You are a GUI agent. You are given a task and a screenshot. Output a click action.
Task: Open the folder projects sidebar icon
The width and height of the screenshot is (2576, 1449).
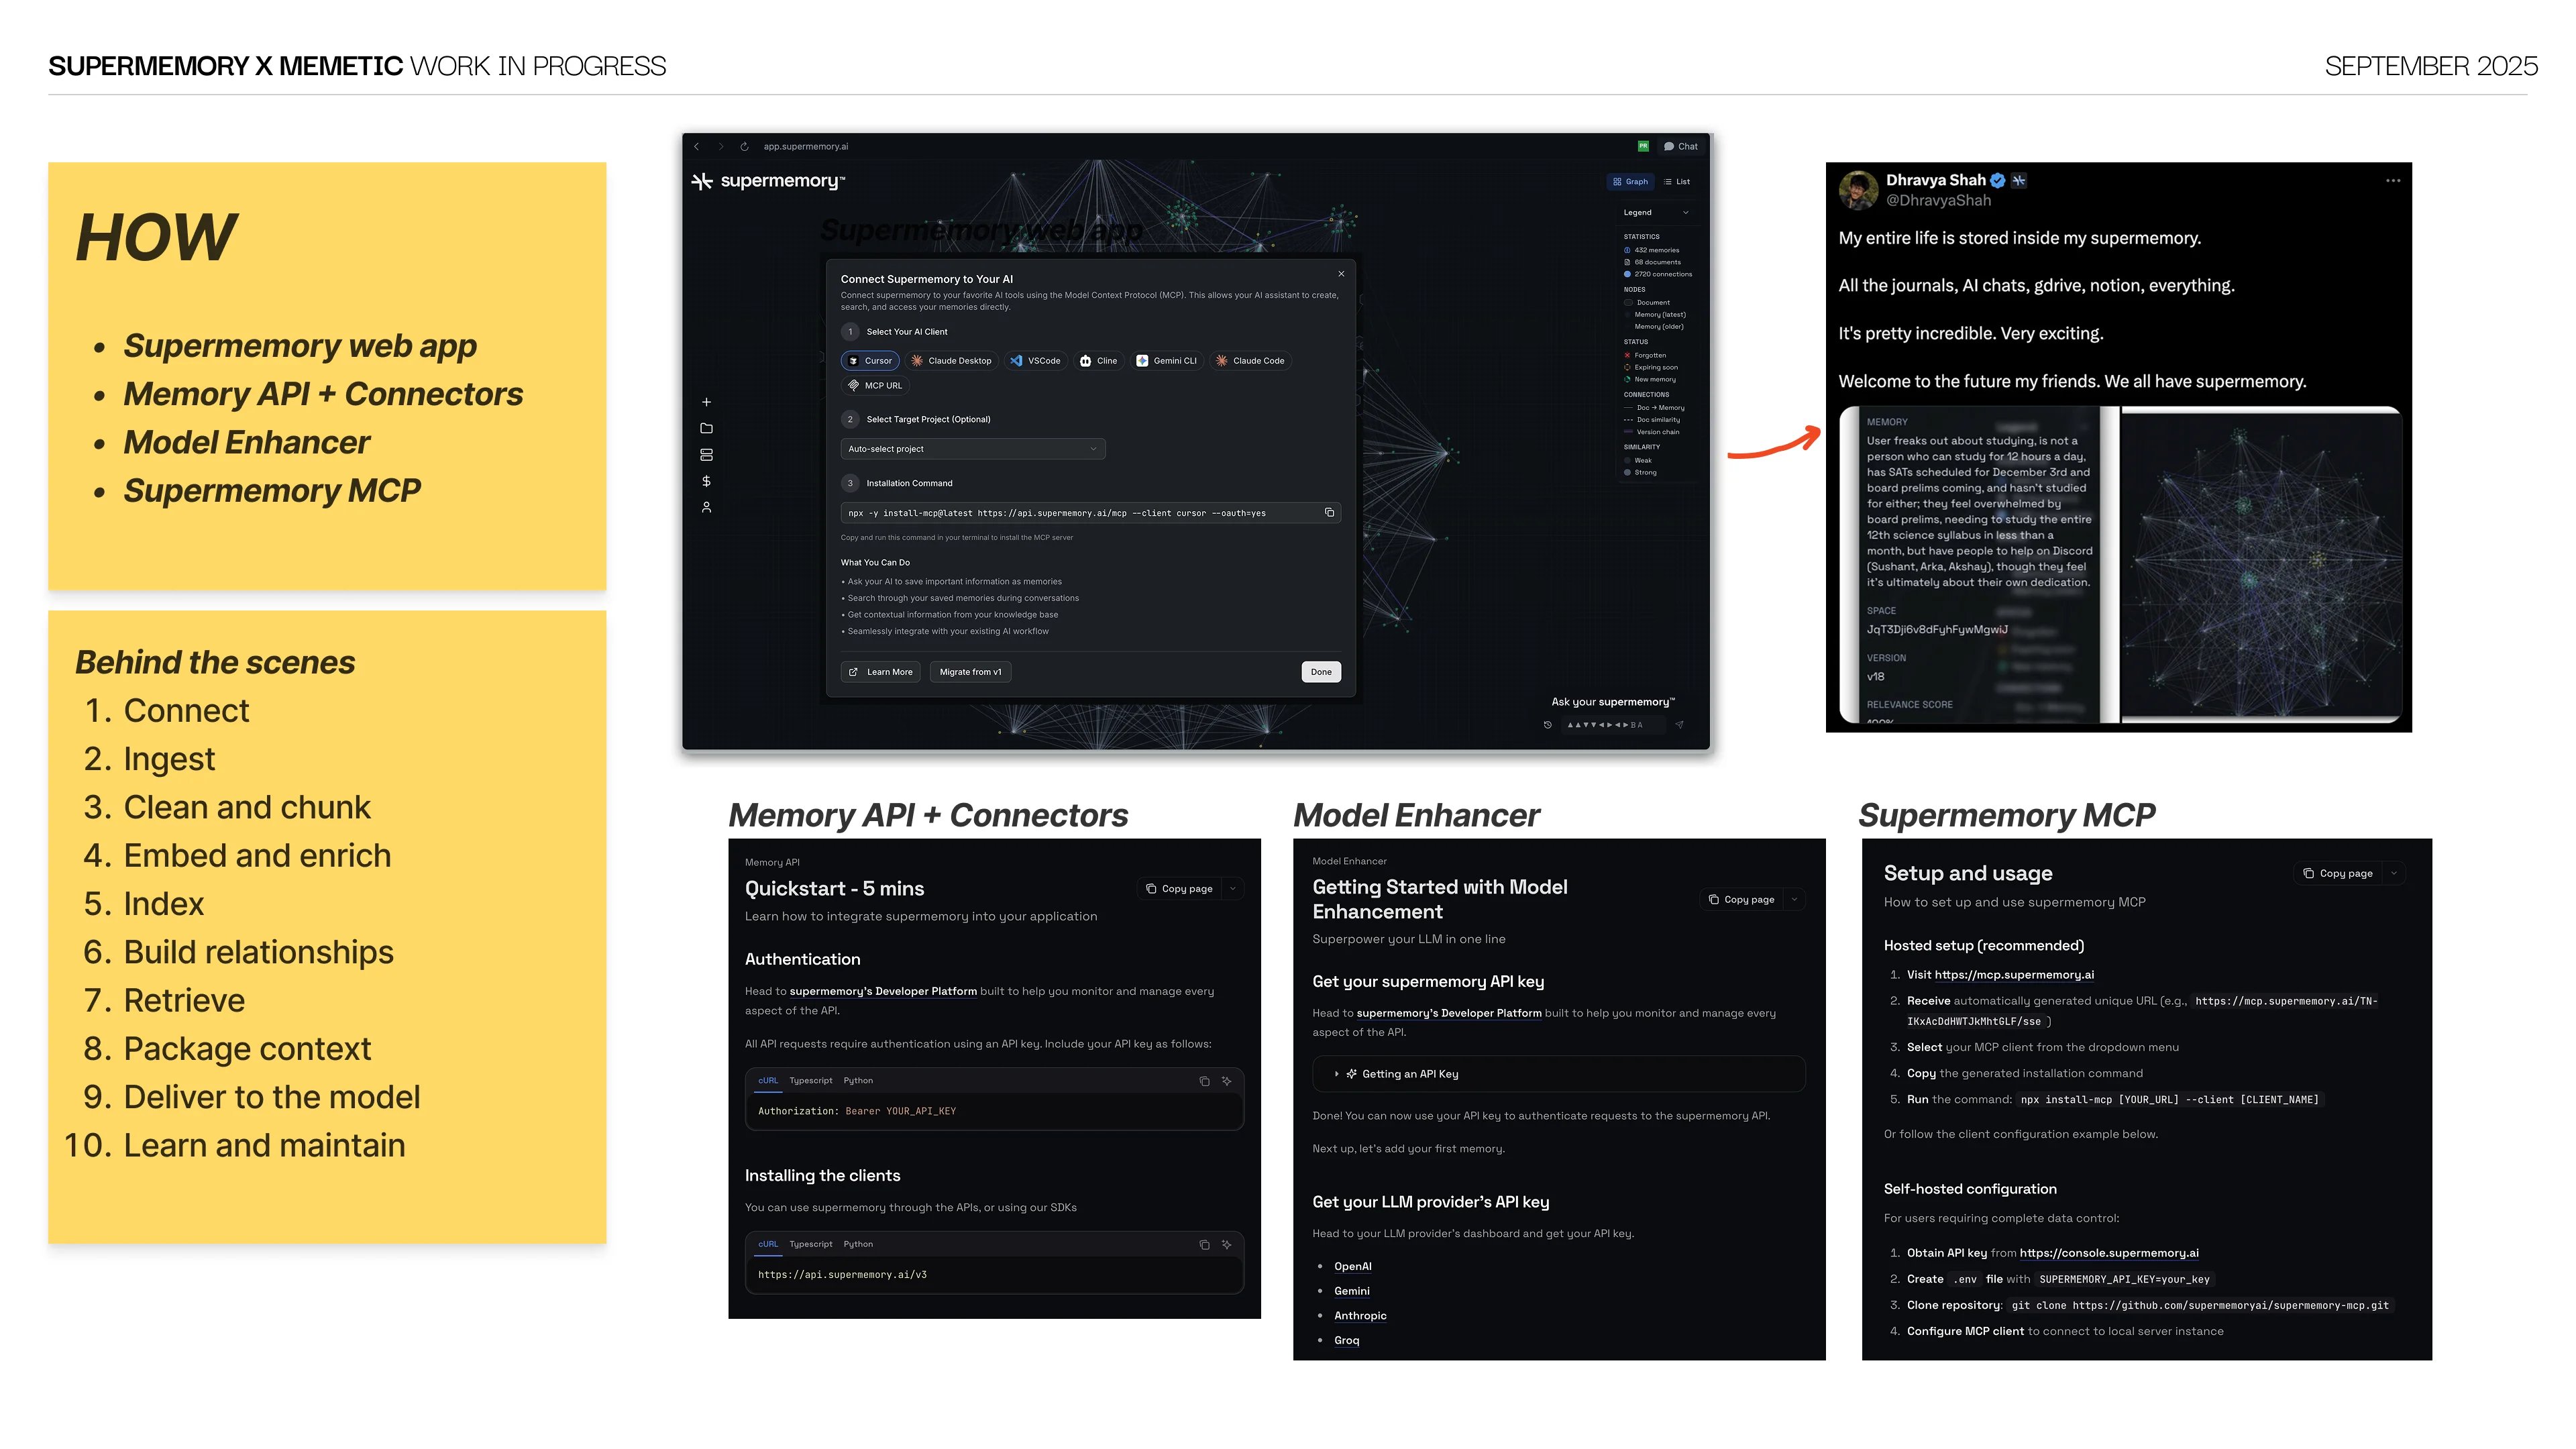coord(706,428)
